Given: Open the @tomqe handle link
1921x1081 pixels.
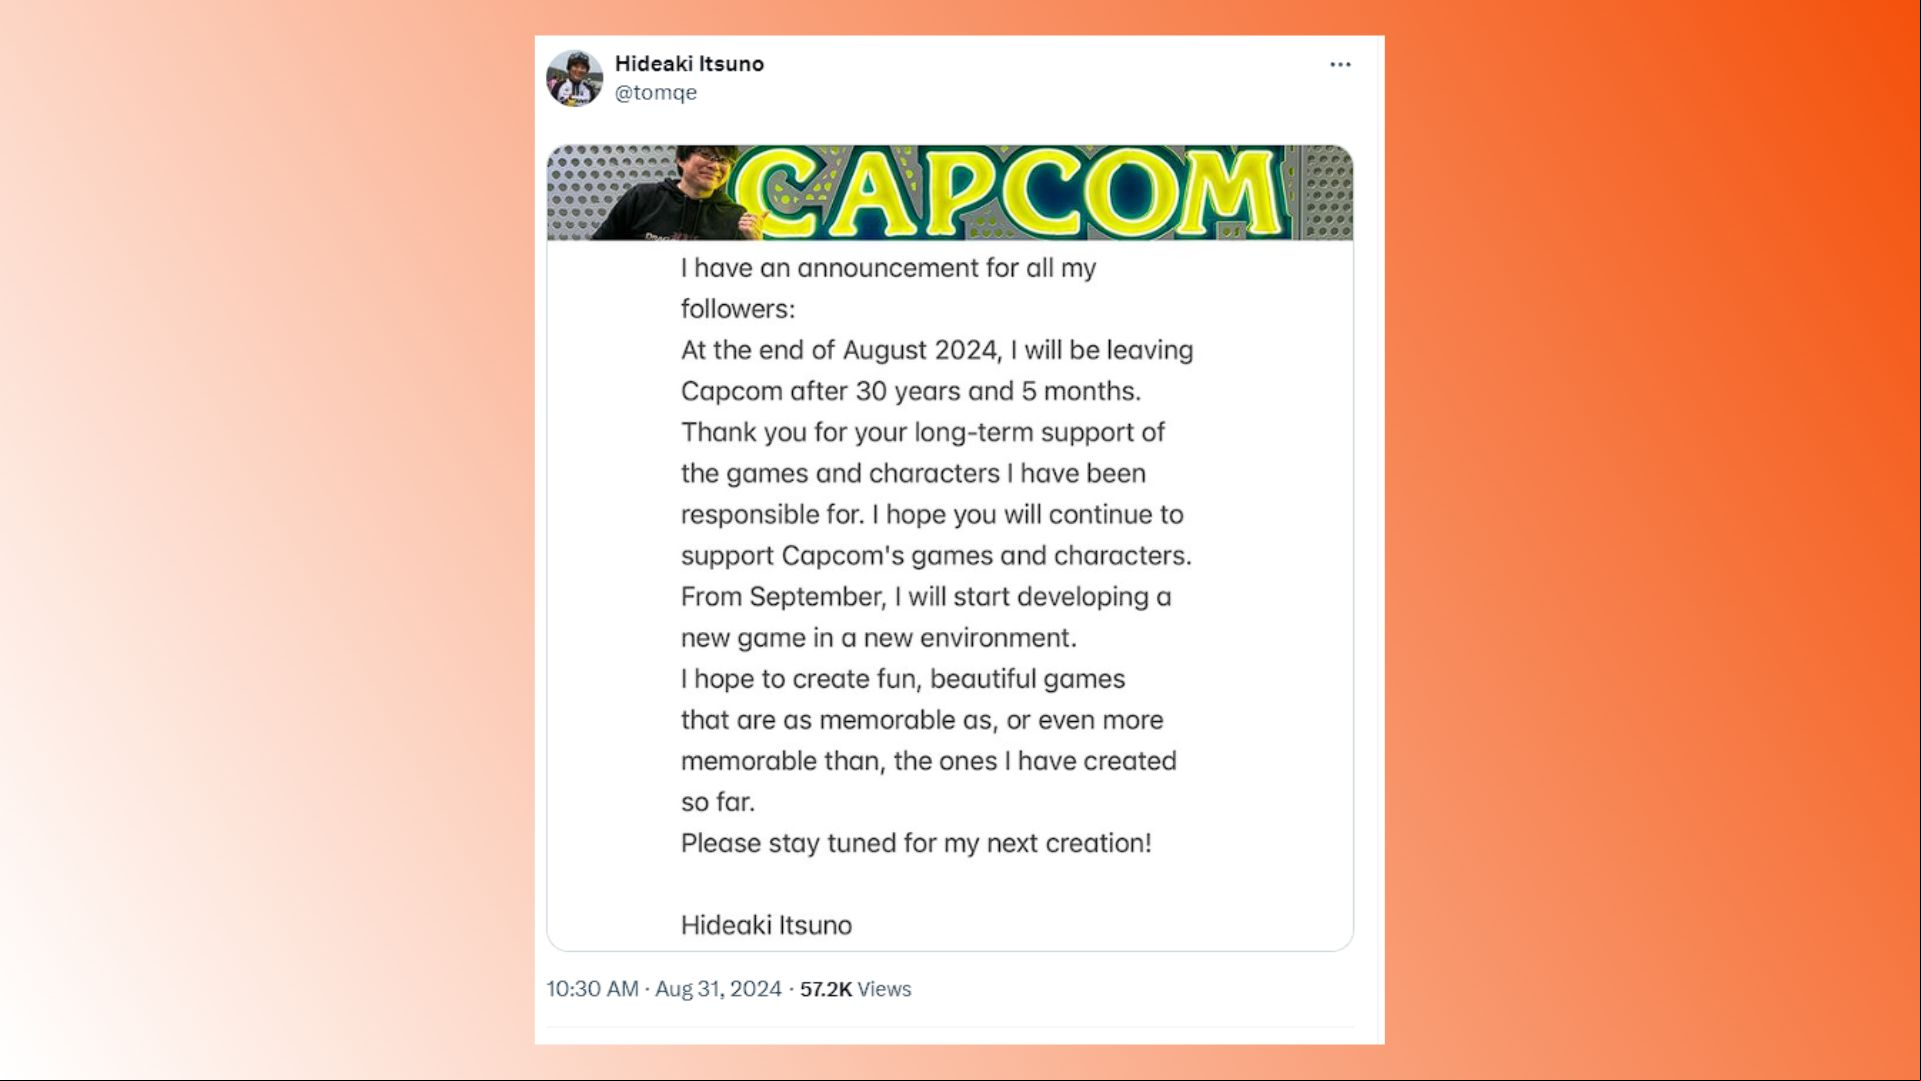Looking at the screenshot, I should [655, 92].
